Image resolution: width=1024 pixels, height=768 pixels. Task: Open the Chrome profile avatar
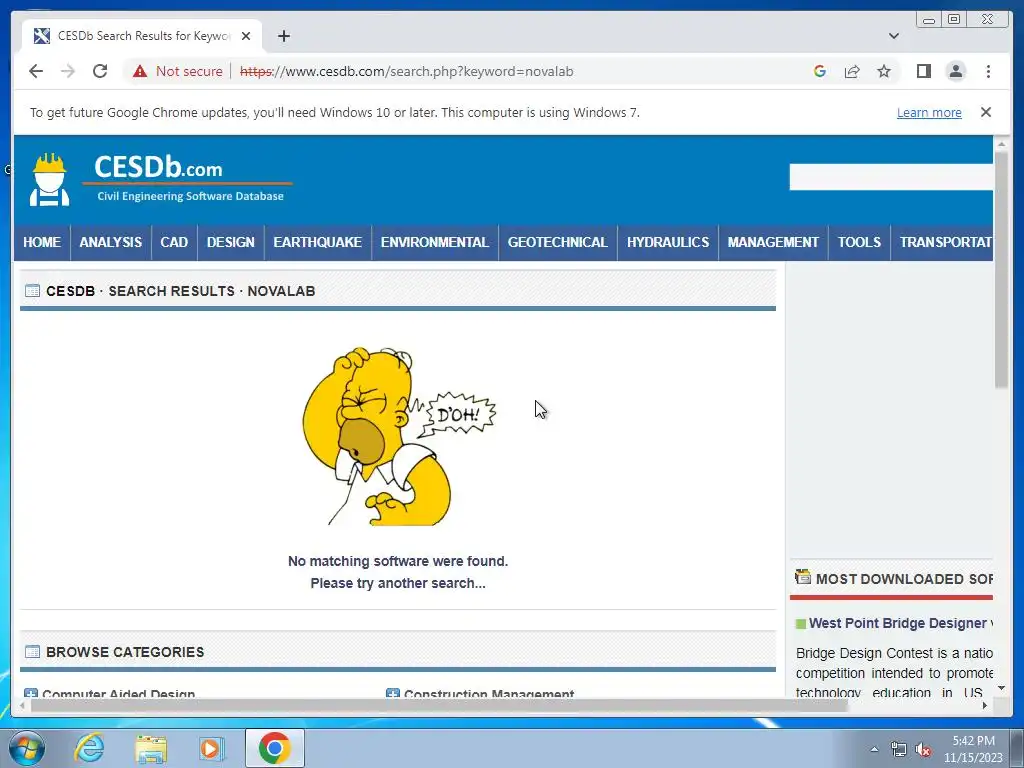pyautogui.click(x=955, y=71)
